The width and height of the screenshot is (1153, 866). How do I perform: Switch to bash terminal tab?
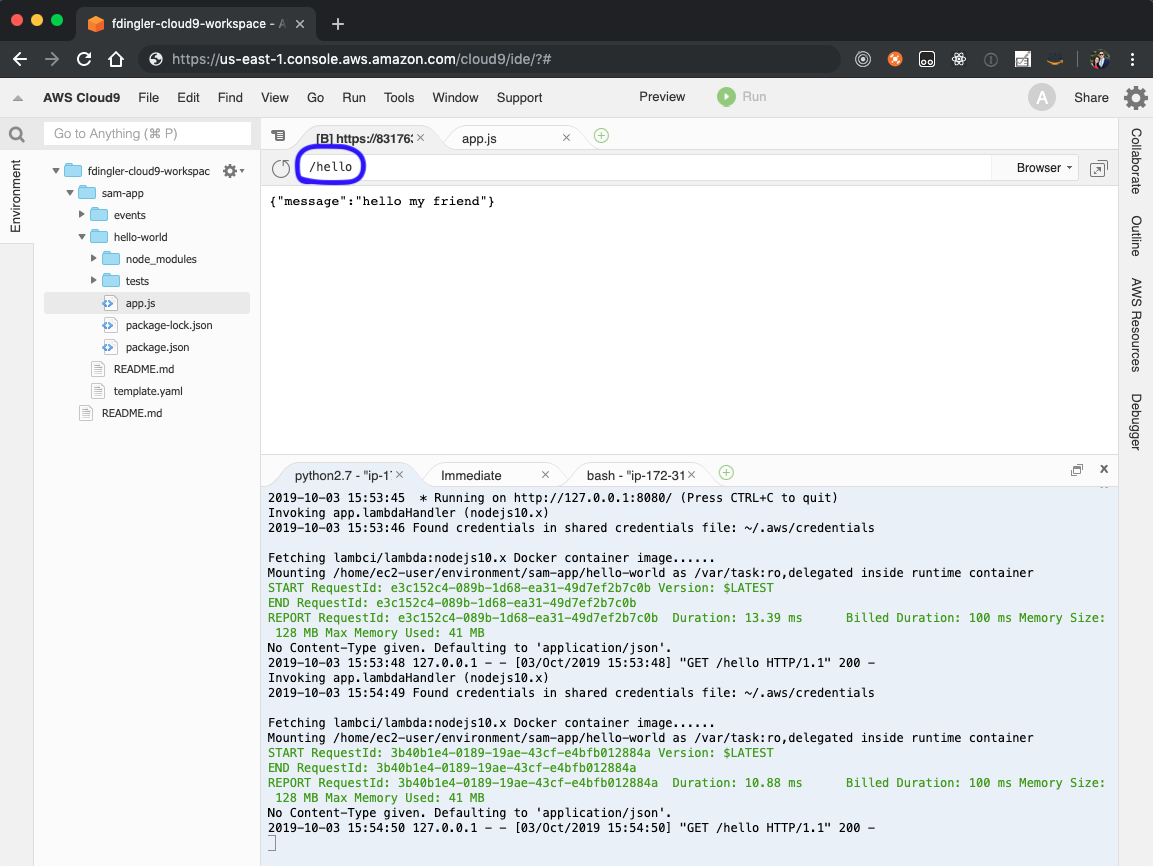point(637,476)
